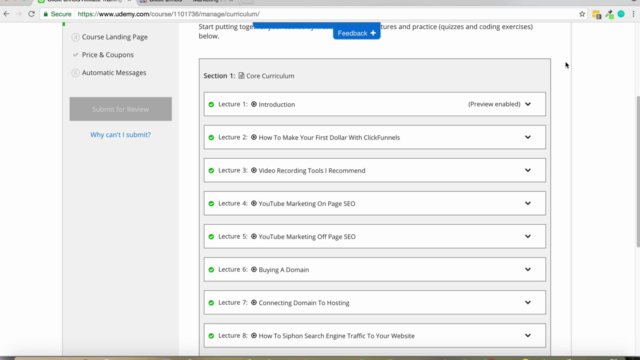Click the Submit for Review button
640x360 pixels.
tap(120, 109)
